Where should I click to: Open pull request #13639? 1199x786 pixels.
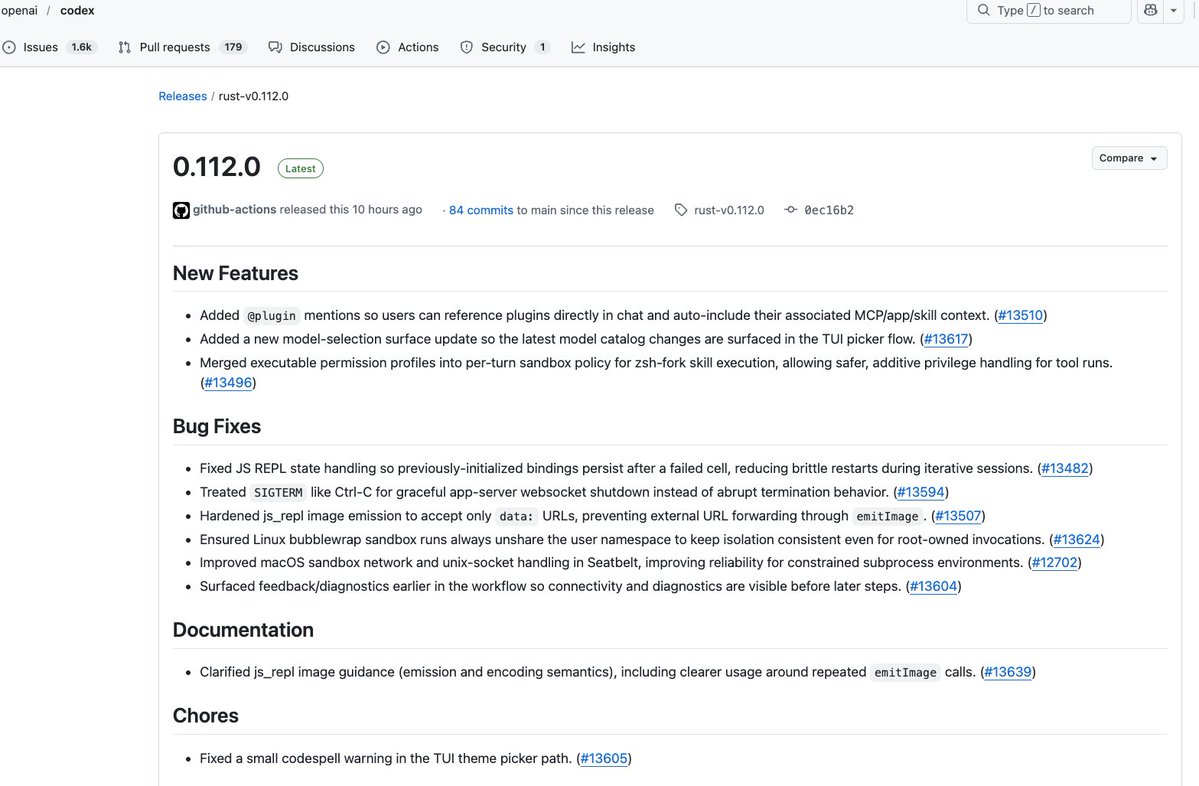click(1008, 672)
